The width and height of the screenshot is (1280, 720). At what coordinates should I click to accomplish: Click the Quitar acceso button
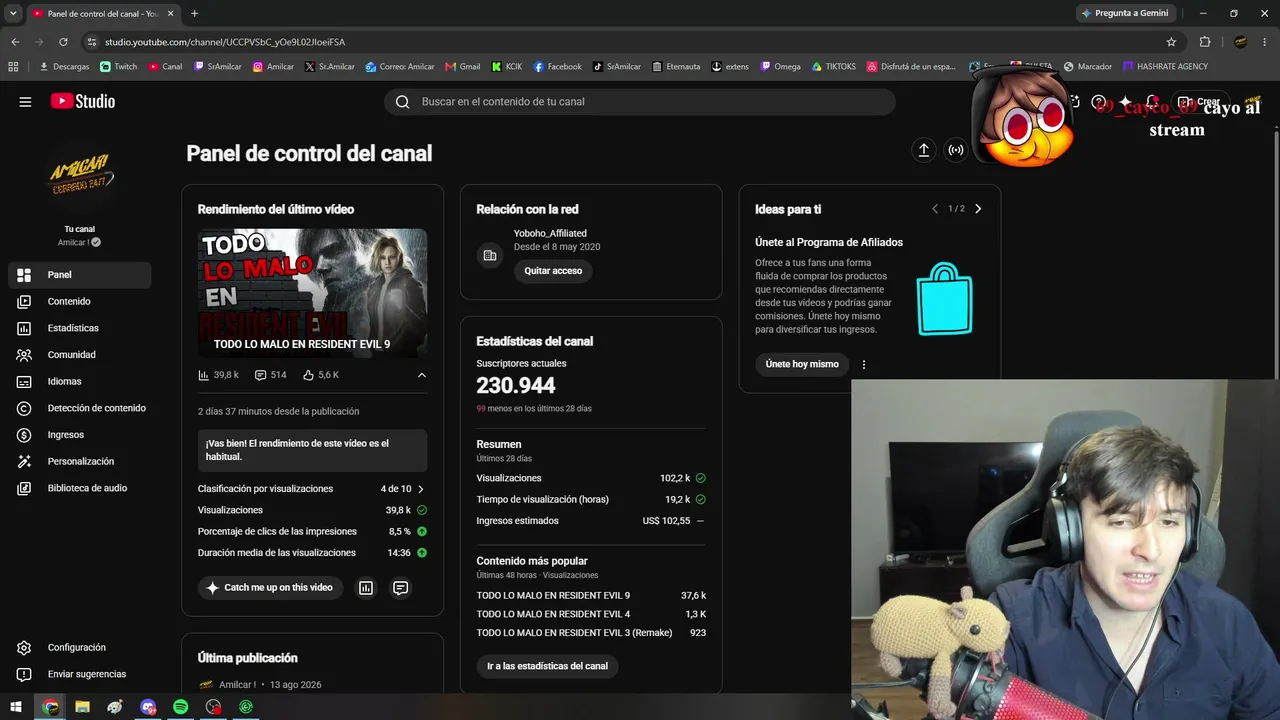click(553, 271)
